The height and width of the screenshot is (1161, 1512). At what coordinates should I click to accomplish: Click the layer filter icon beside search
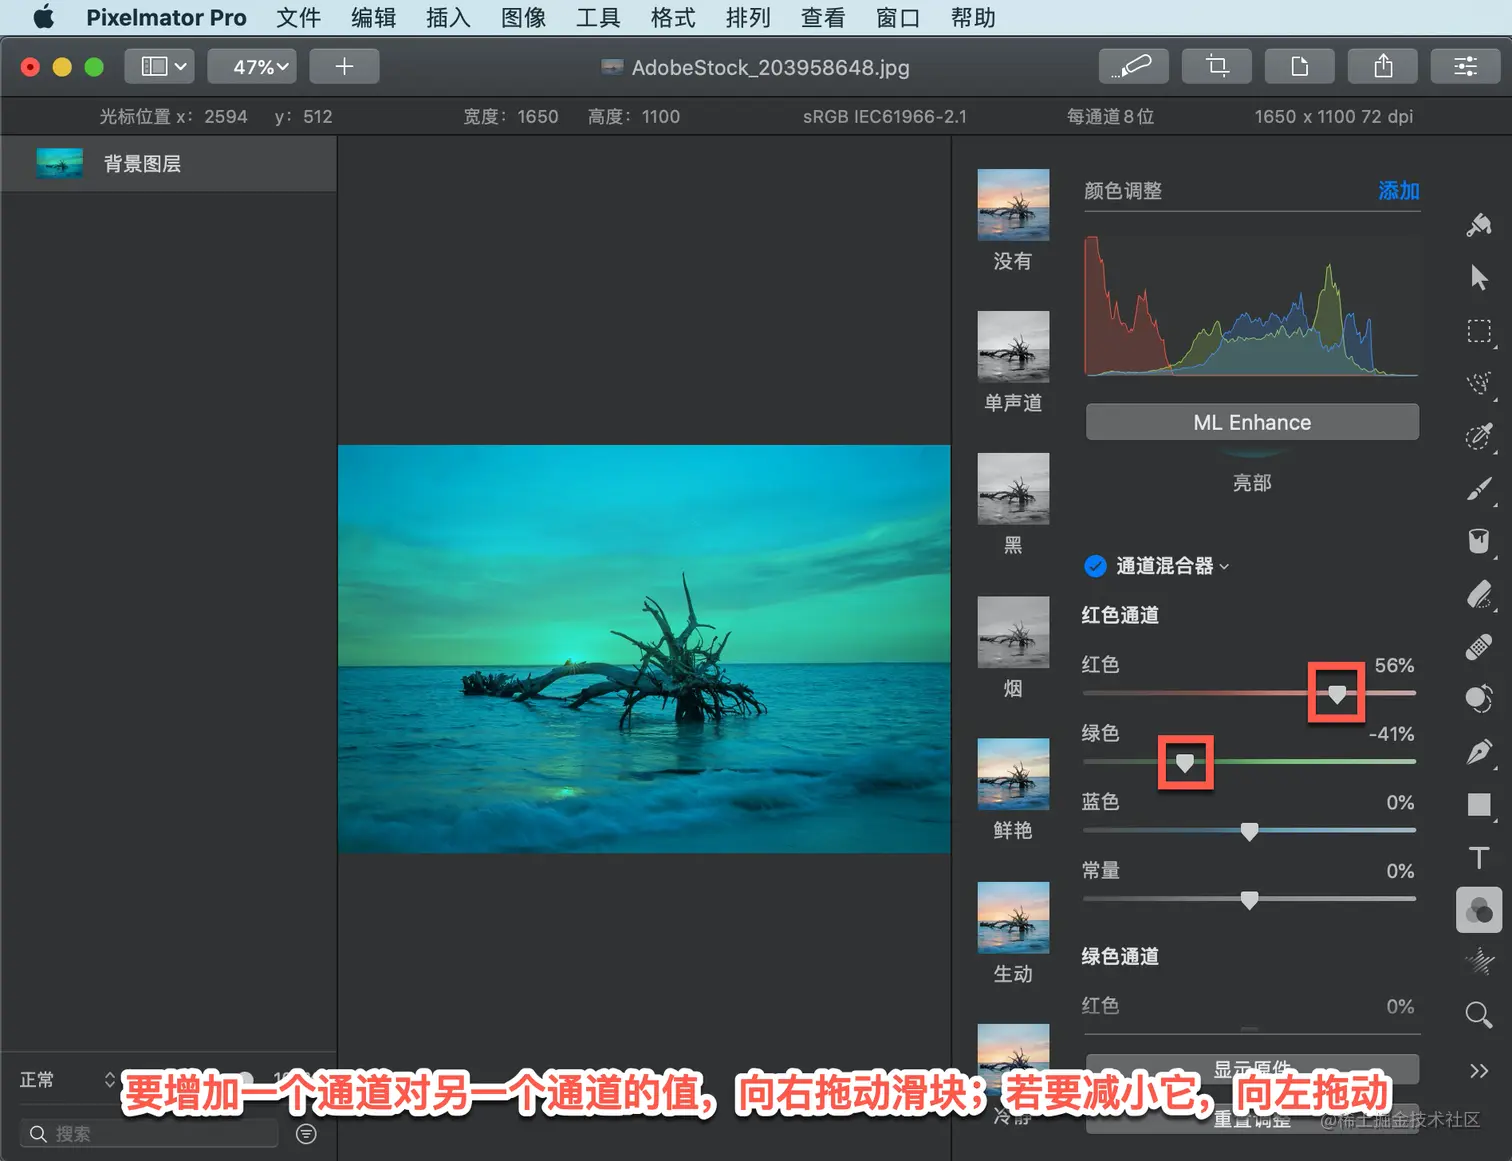(307, 1134)
